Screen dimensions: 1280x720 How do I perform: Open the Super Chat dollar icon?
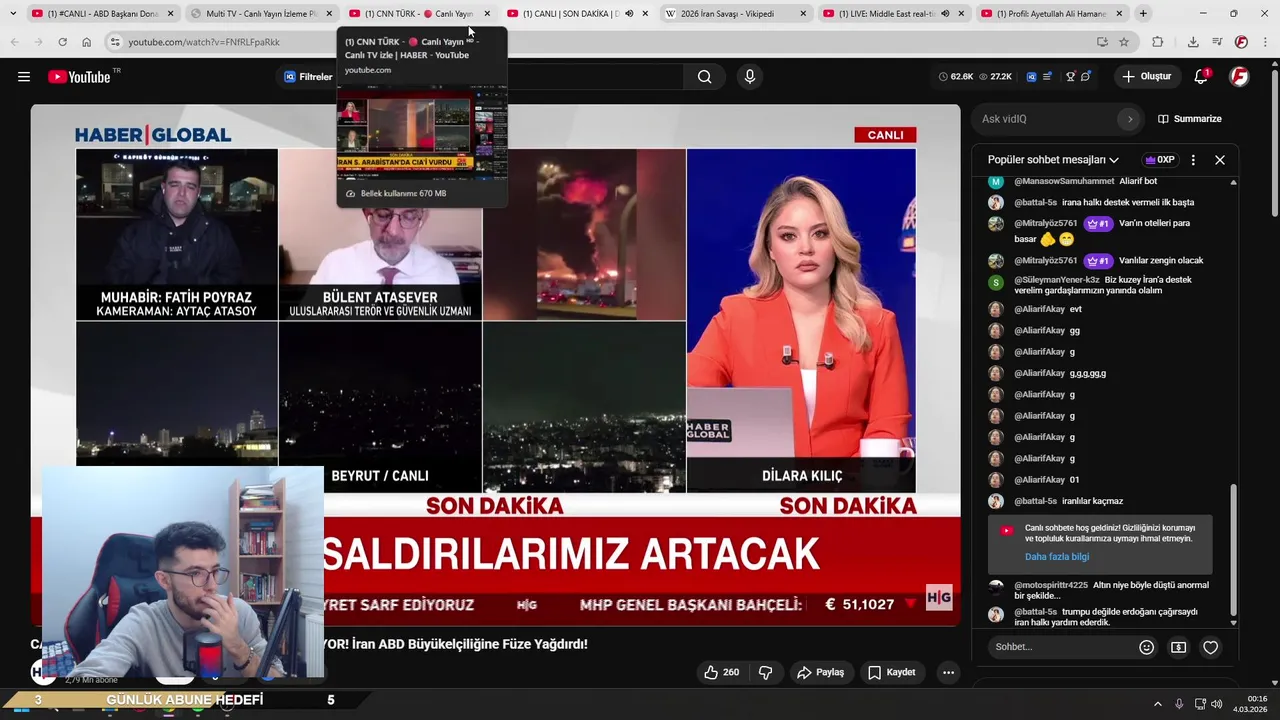(x=1179, y=647)
